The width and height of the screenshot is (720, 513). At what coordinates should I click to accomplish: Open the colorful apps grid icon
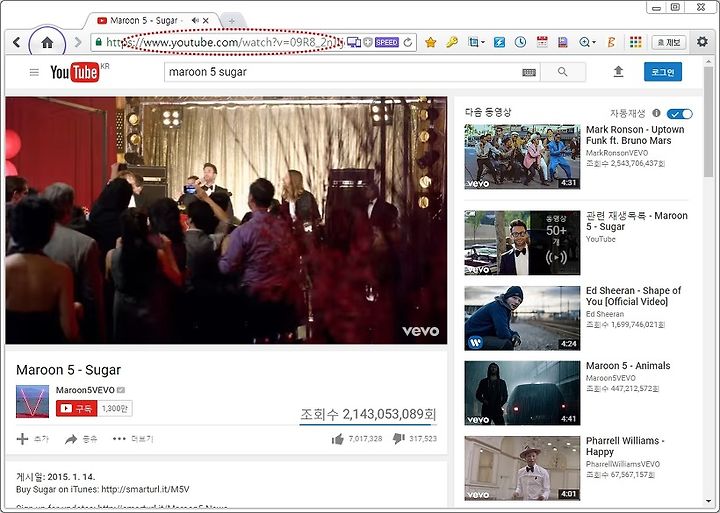[636, 43]
